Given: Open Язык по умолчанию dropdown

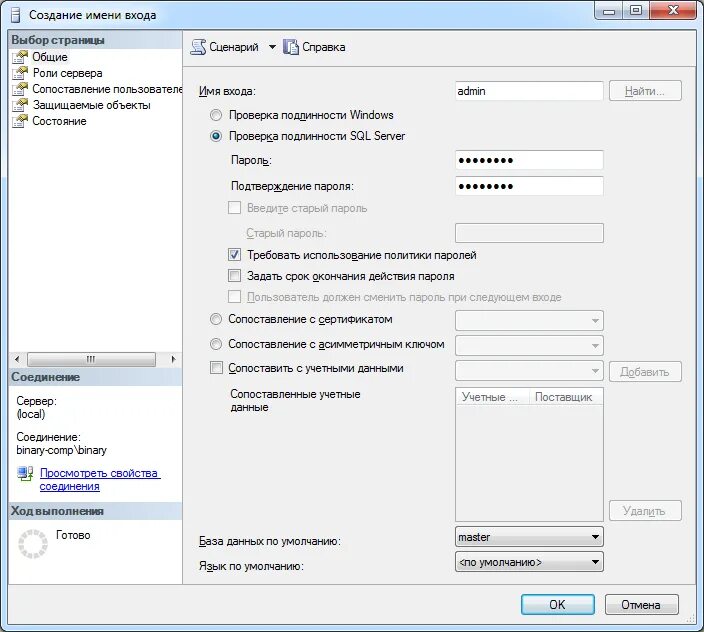Looking at the screenshot, I should 529,562.
